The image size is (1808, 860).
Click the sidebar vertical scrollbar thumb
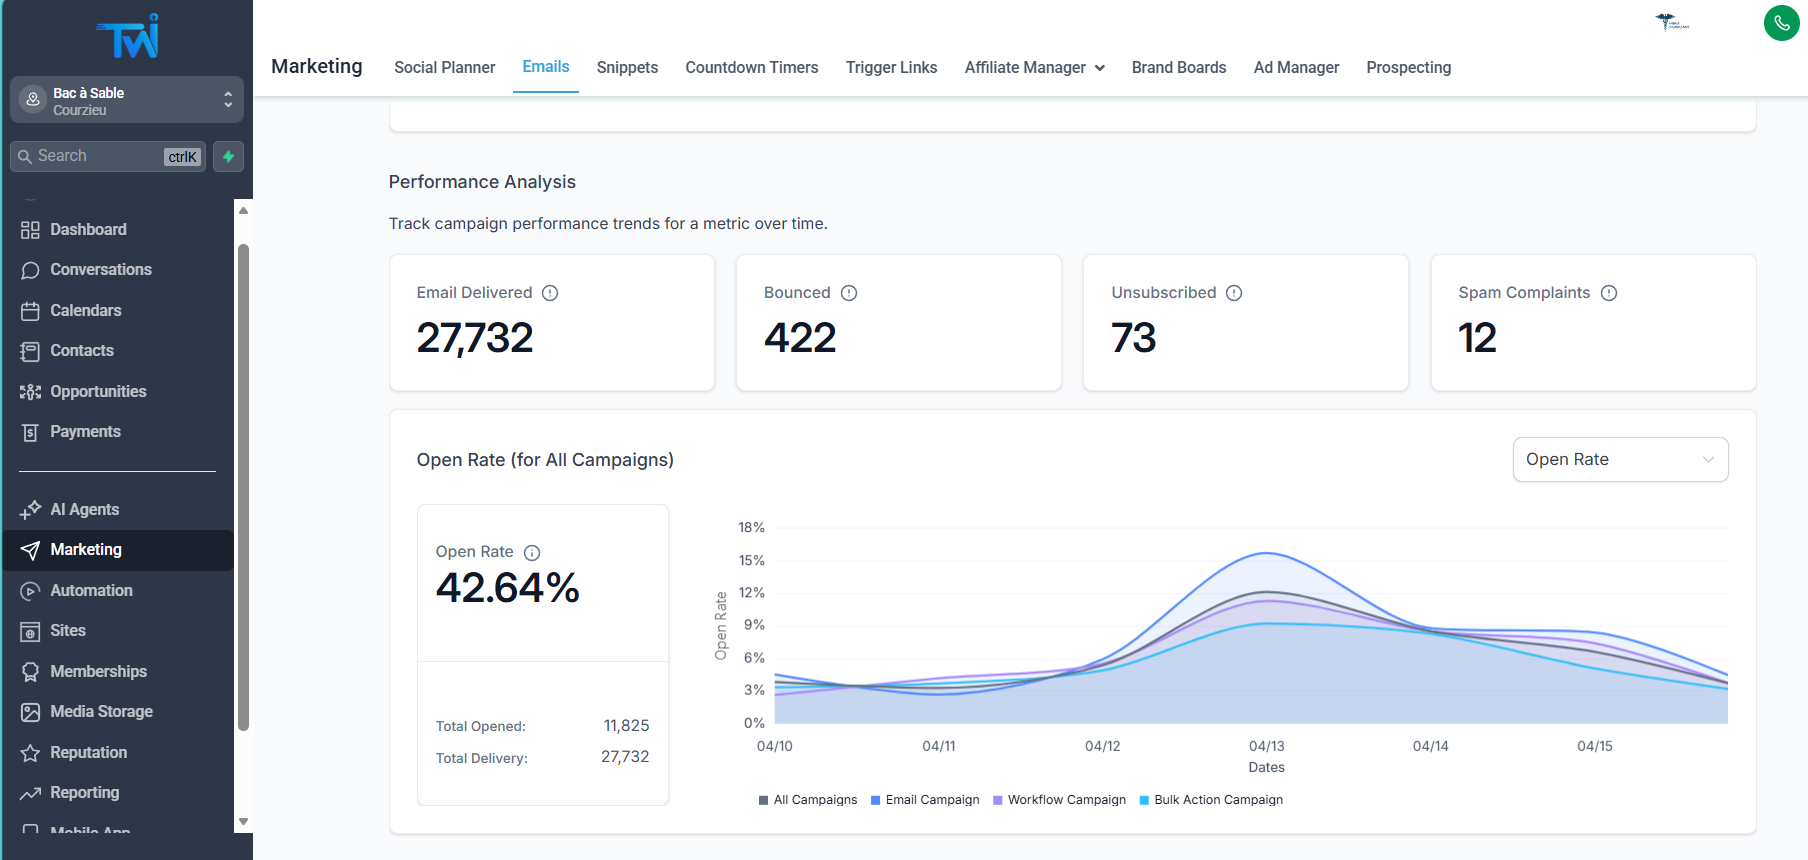click(x=243, y=487)
